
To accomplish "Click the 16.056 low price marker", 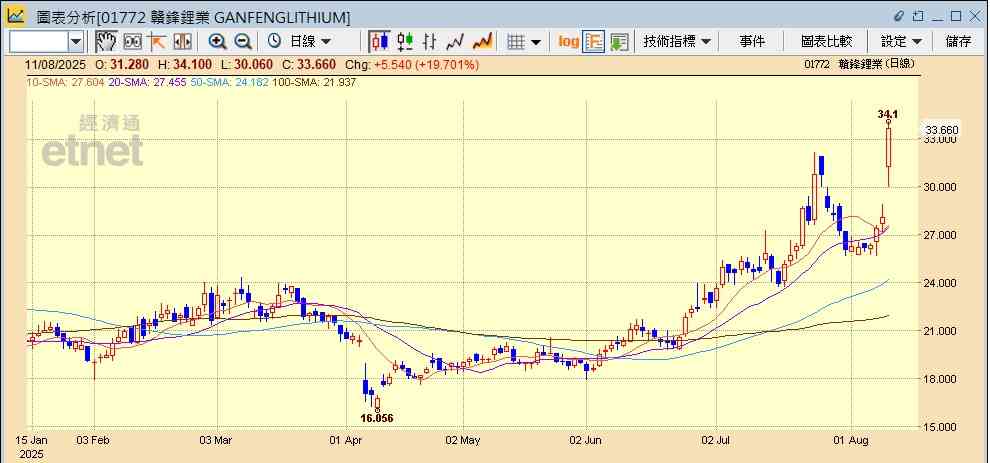I will click(x=377, y=418).
